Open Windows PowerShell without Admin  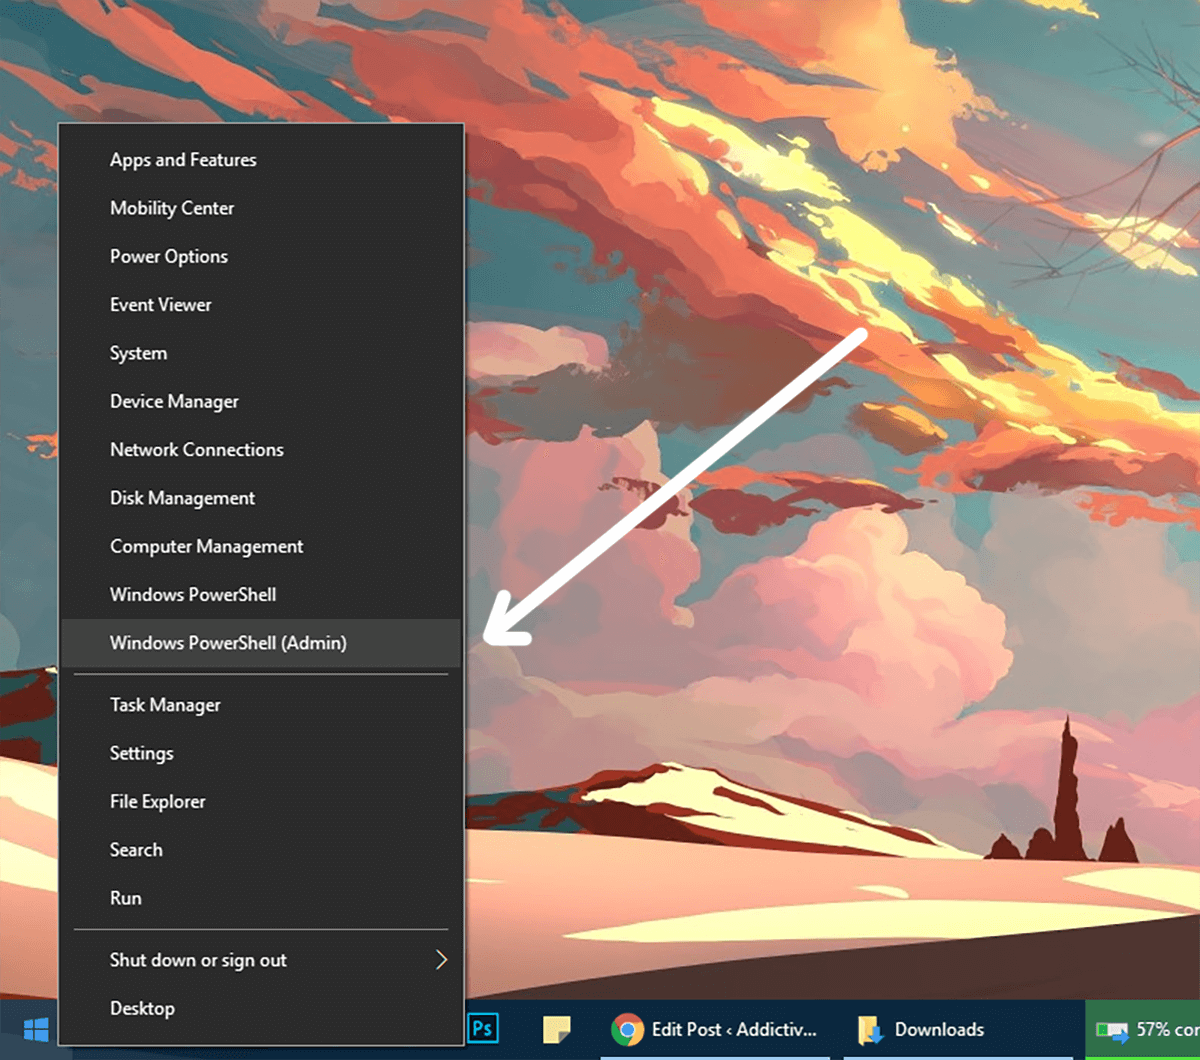(262, 594)
